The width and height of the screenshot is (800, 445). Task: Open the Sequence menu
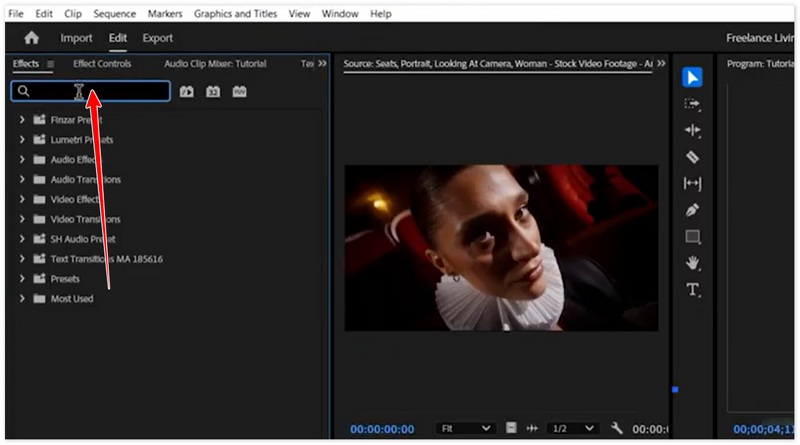click(x=114, y=14)
